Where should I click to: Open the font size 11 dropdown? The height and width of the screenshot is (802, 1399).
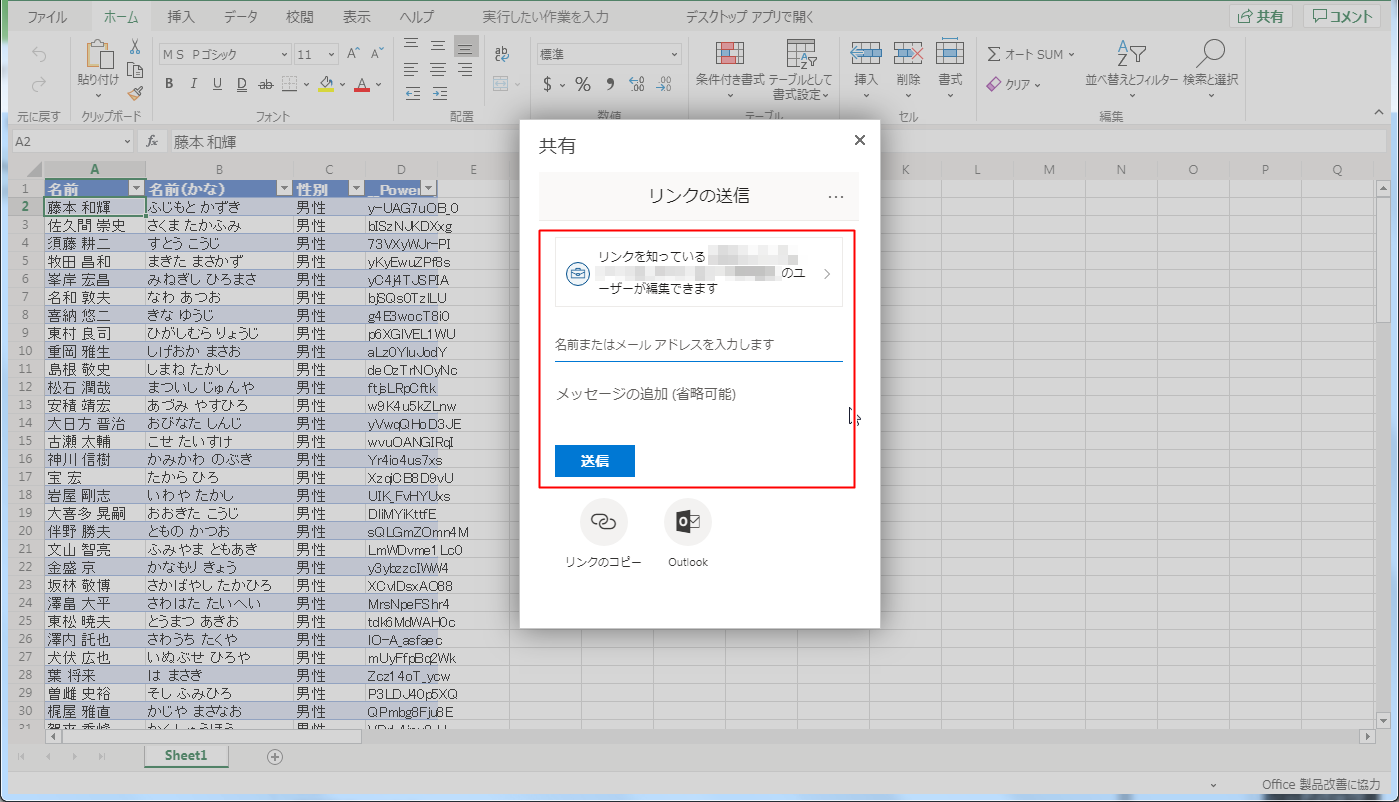(333, 55)
